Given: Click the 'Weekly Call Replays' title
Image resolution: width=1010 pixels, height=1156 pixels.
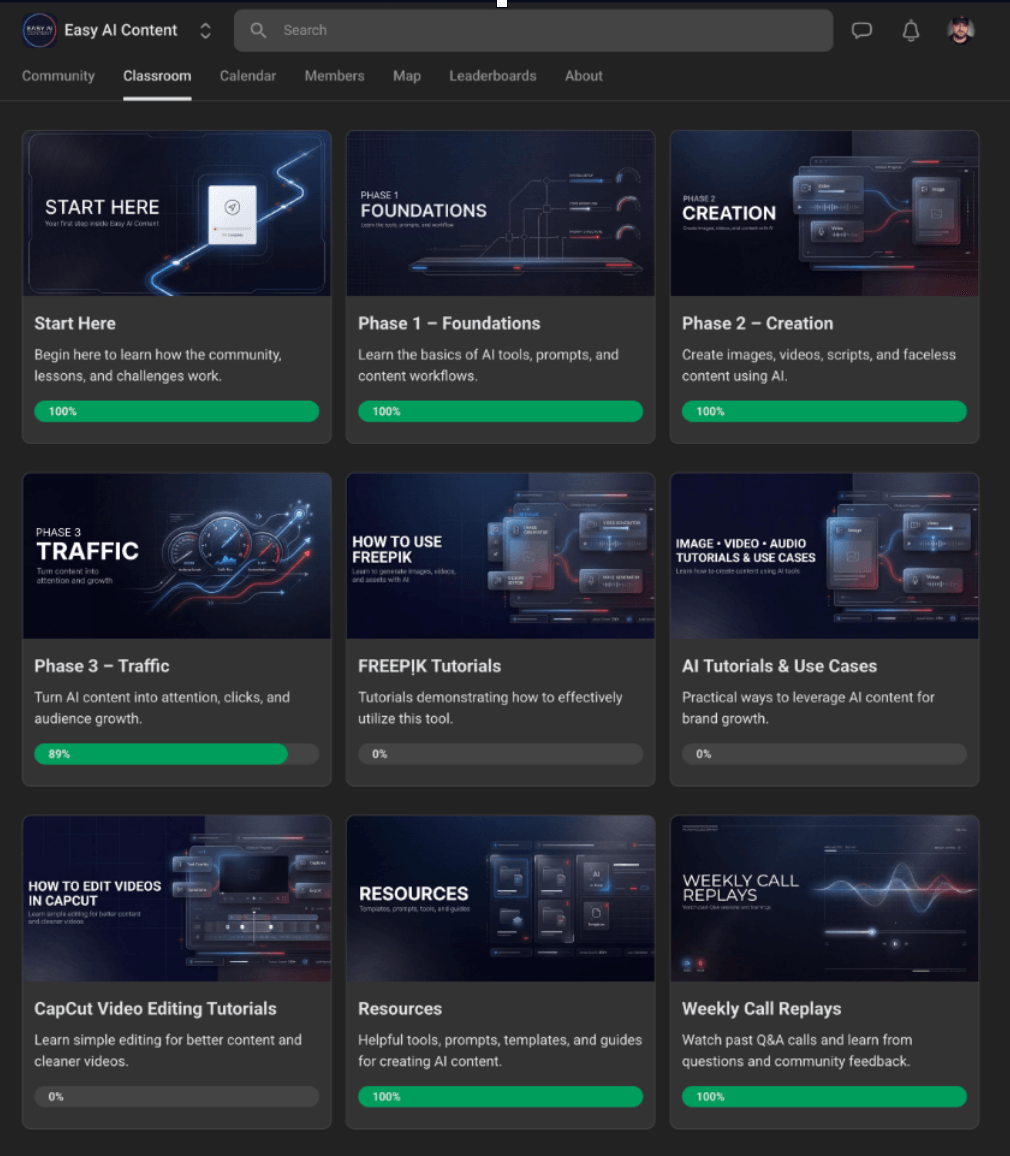Looking at the screenshot, I should click(762, 1009).
